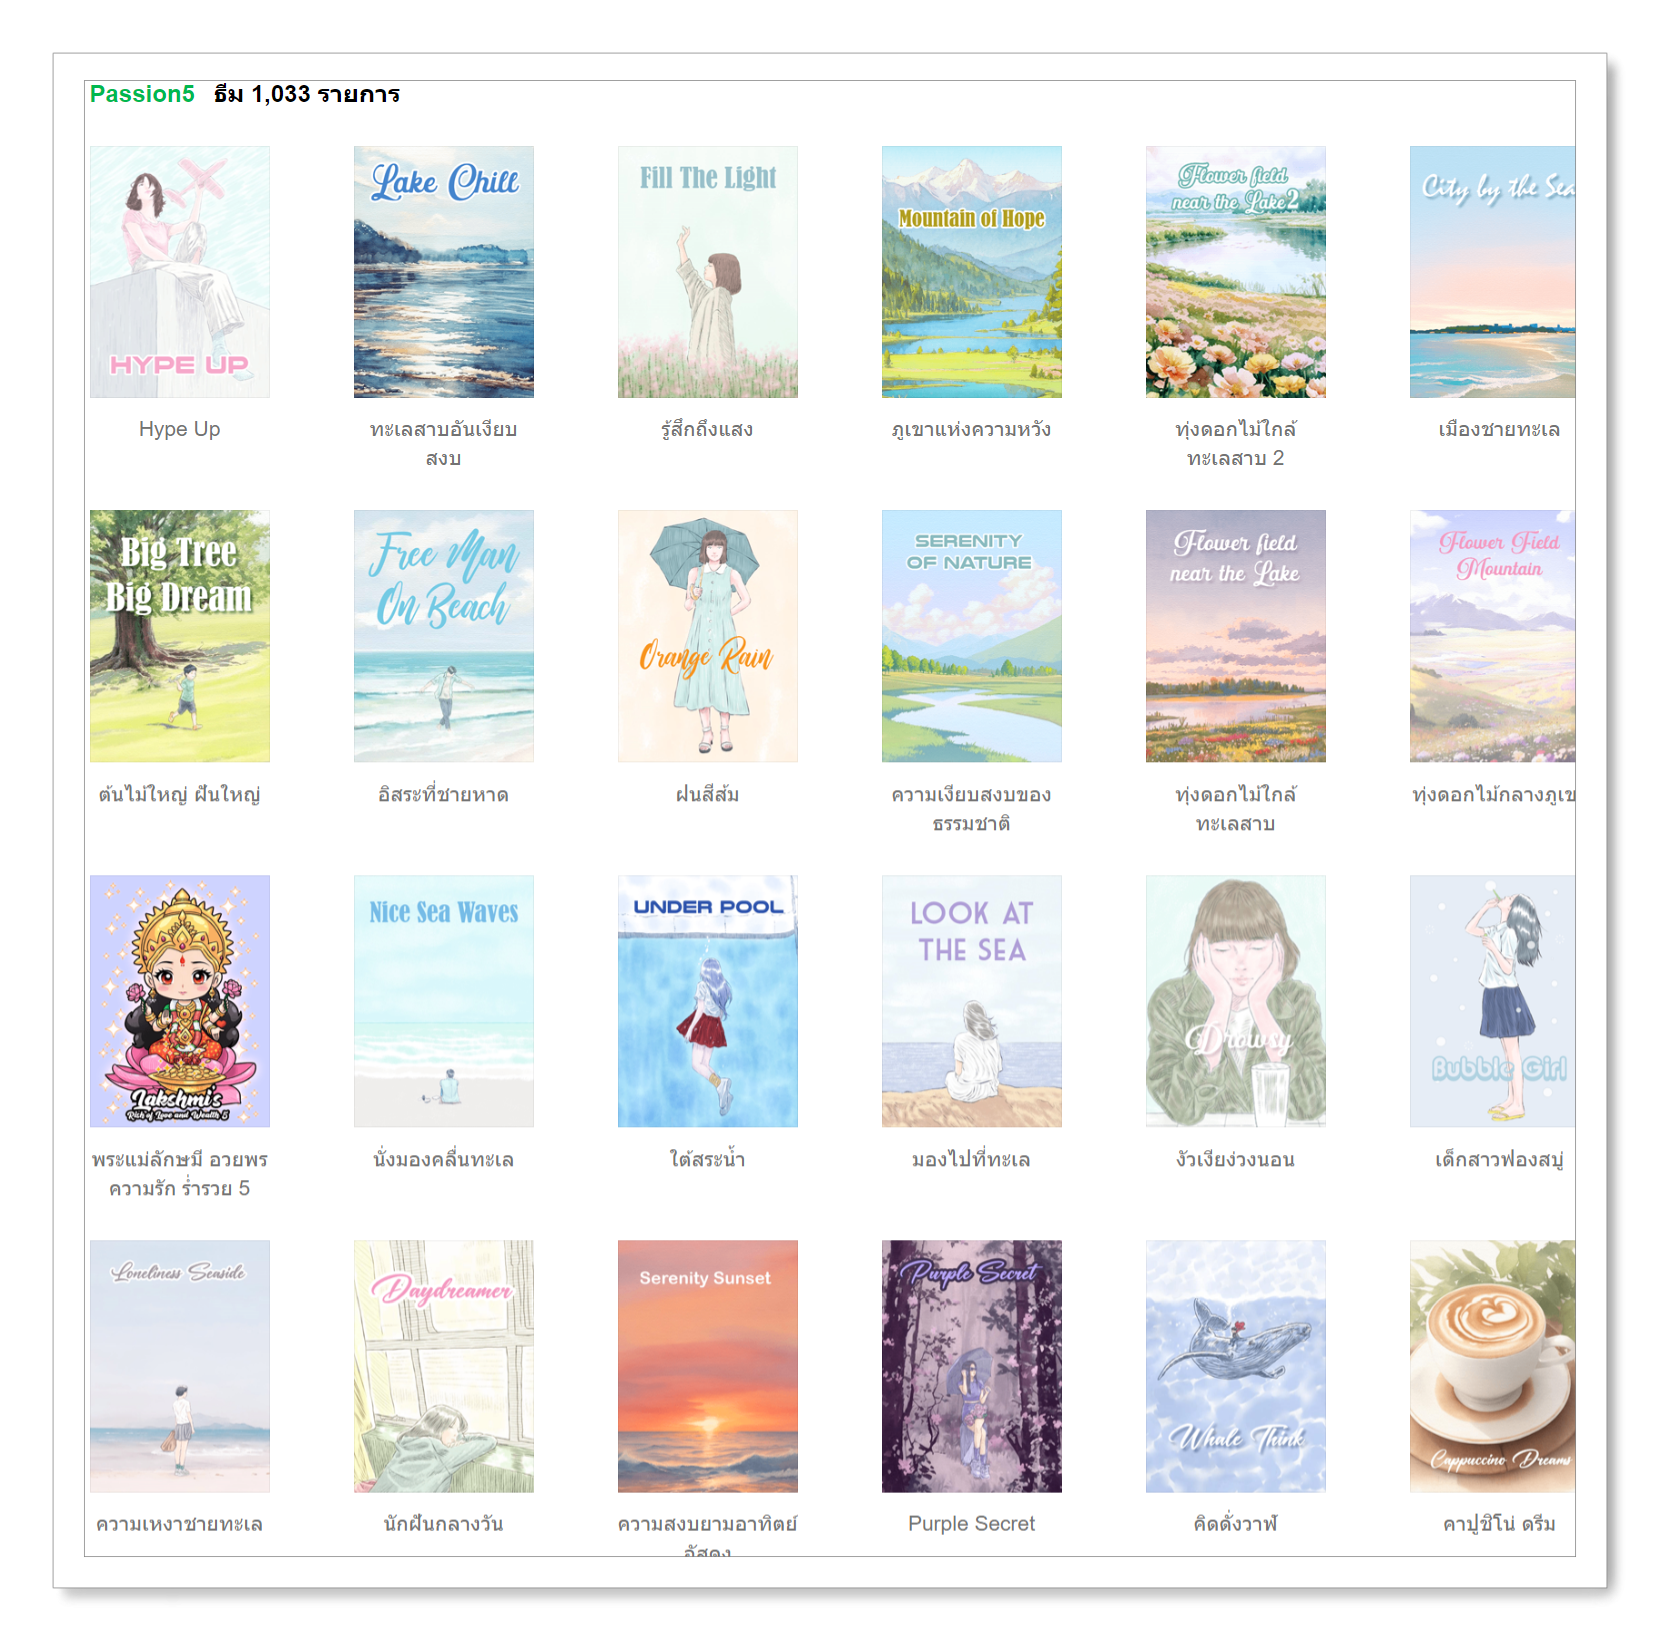Select the Free Man On Beach theme
1660x1641 pixels.
444,636
